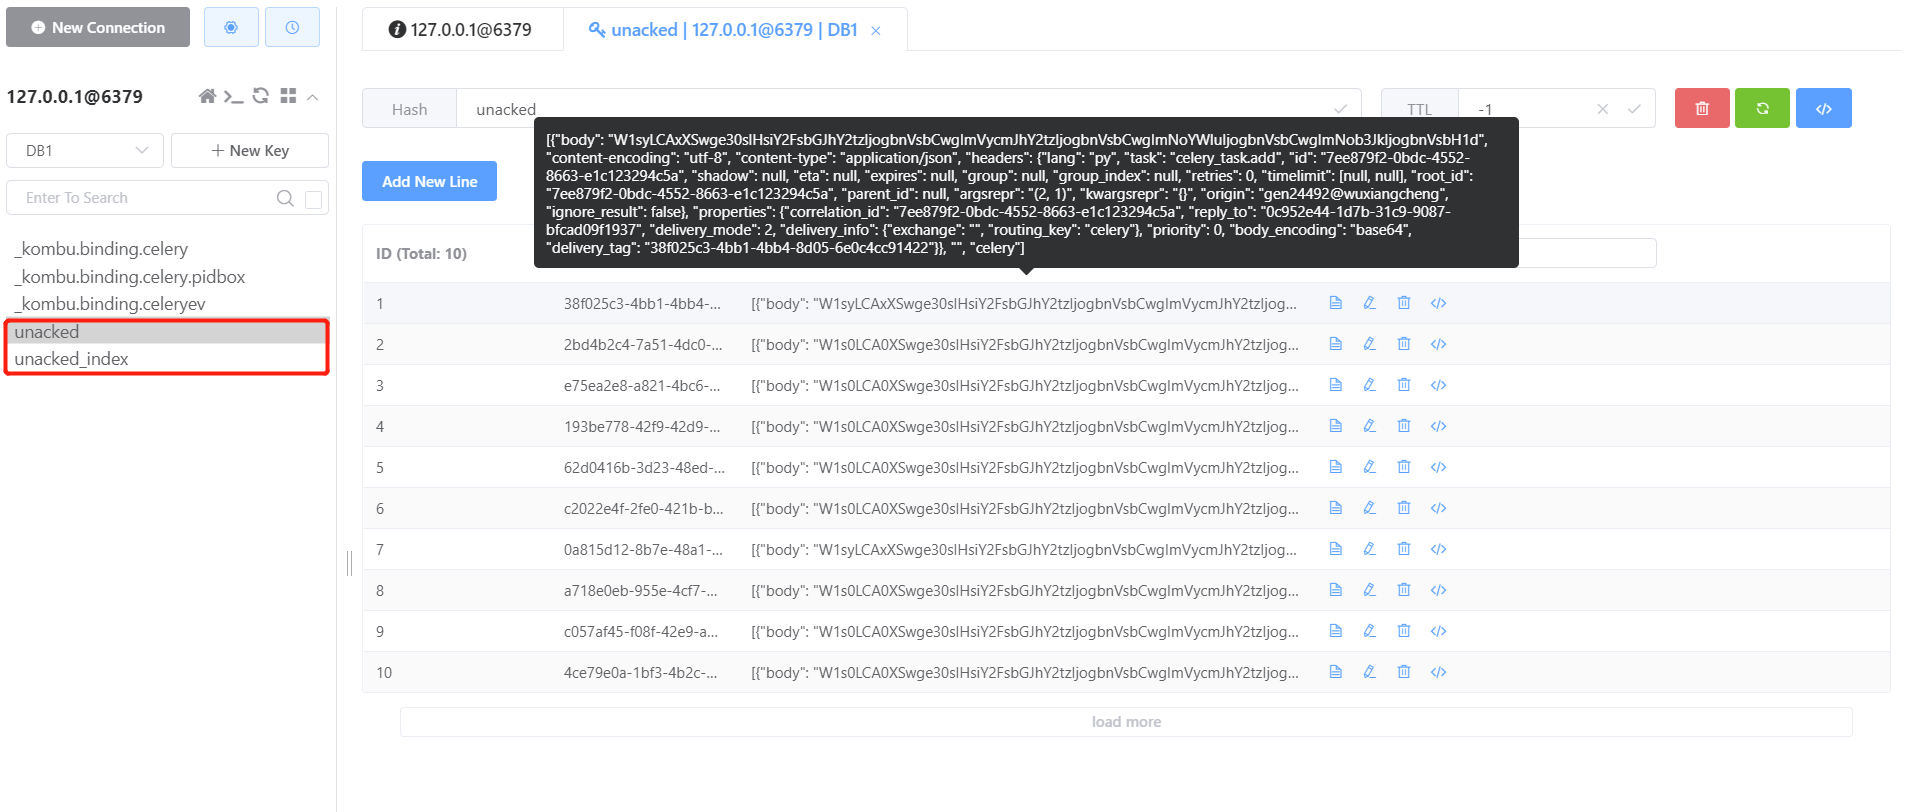Edit row 1 entry 38f025c3-4bb1
Viewport: 1912px width, 812px height.
(x=1370, y=303)
